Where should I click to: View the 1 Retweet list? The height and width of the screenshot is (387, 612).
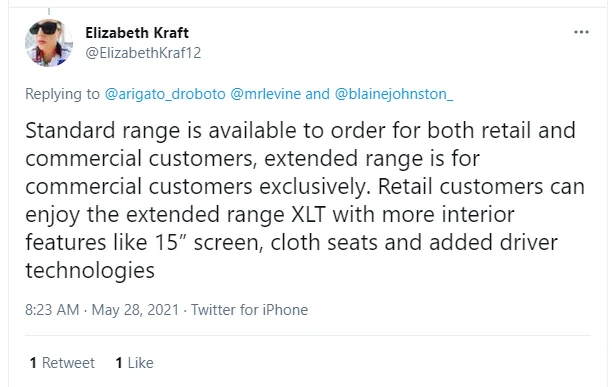(x=62, y=363)
